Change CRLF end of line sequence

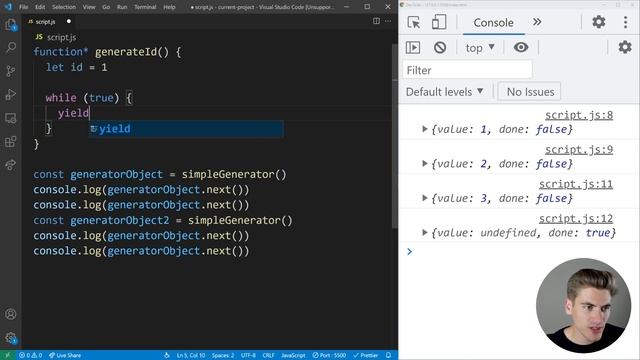pos(268,355)
